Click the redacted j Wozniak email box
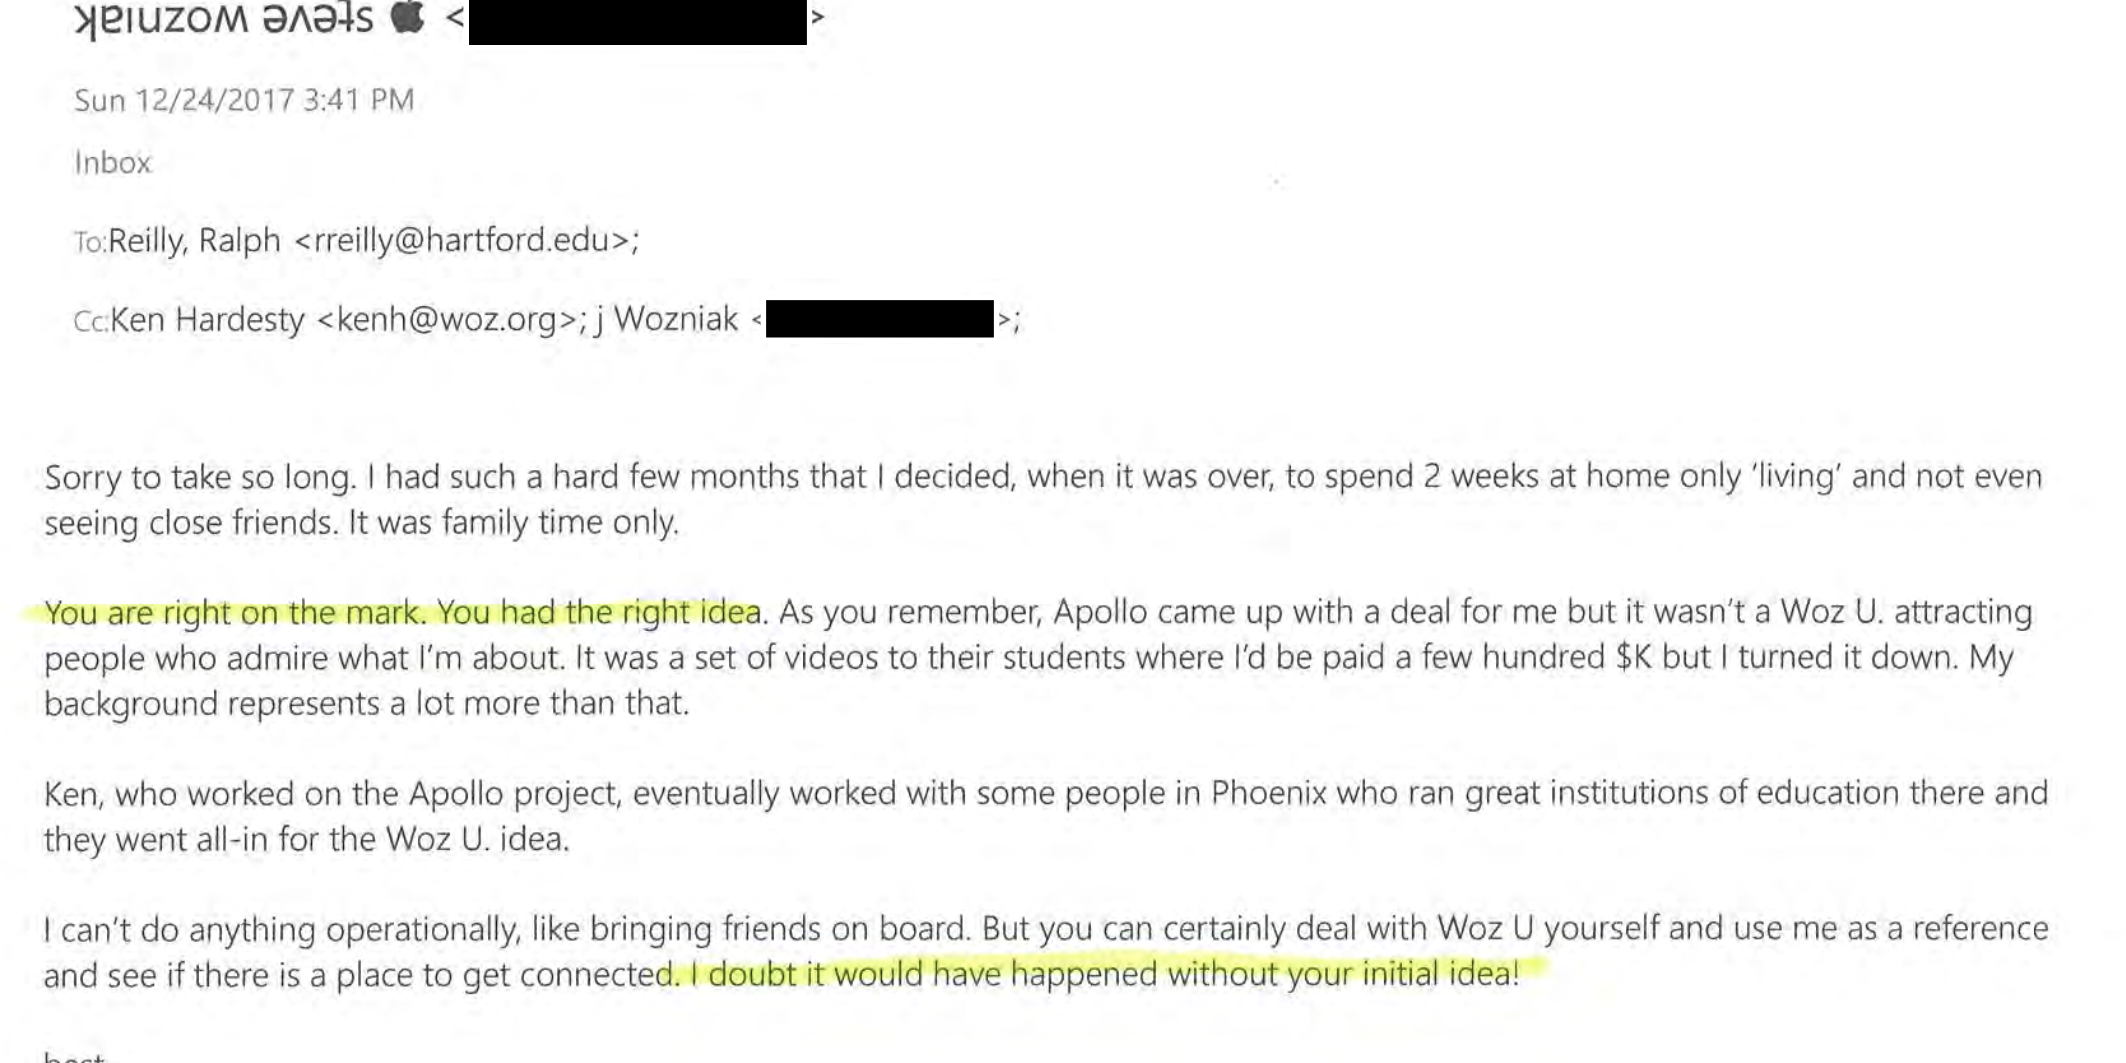Viewport: 2126px width, 1063px height. pos(880,319)
